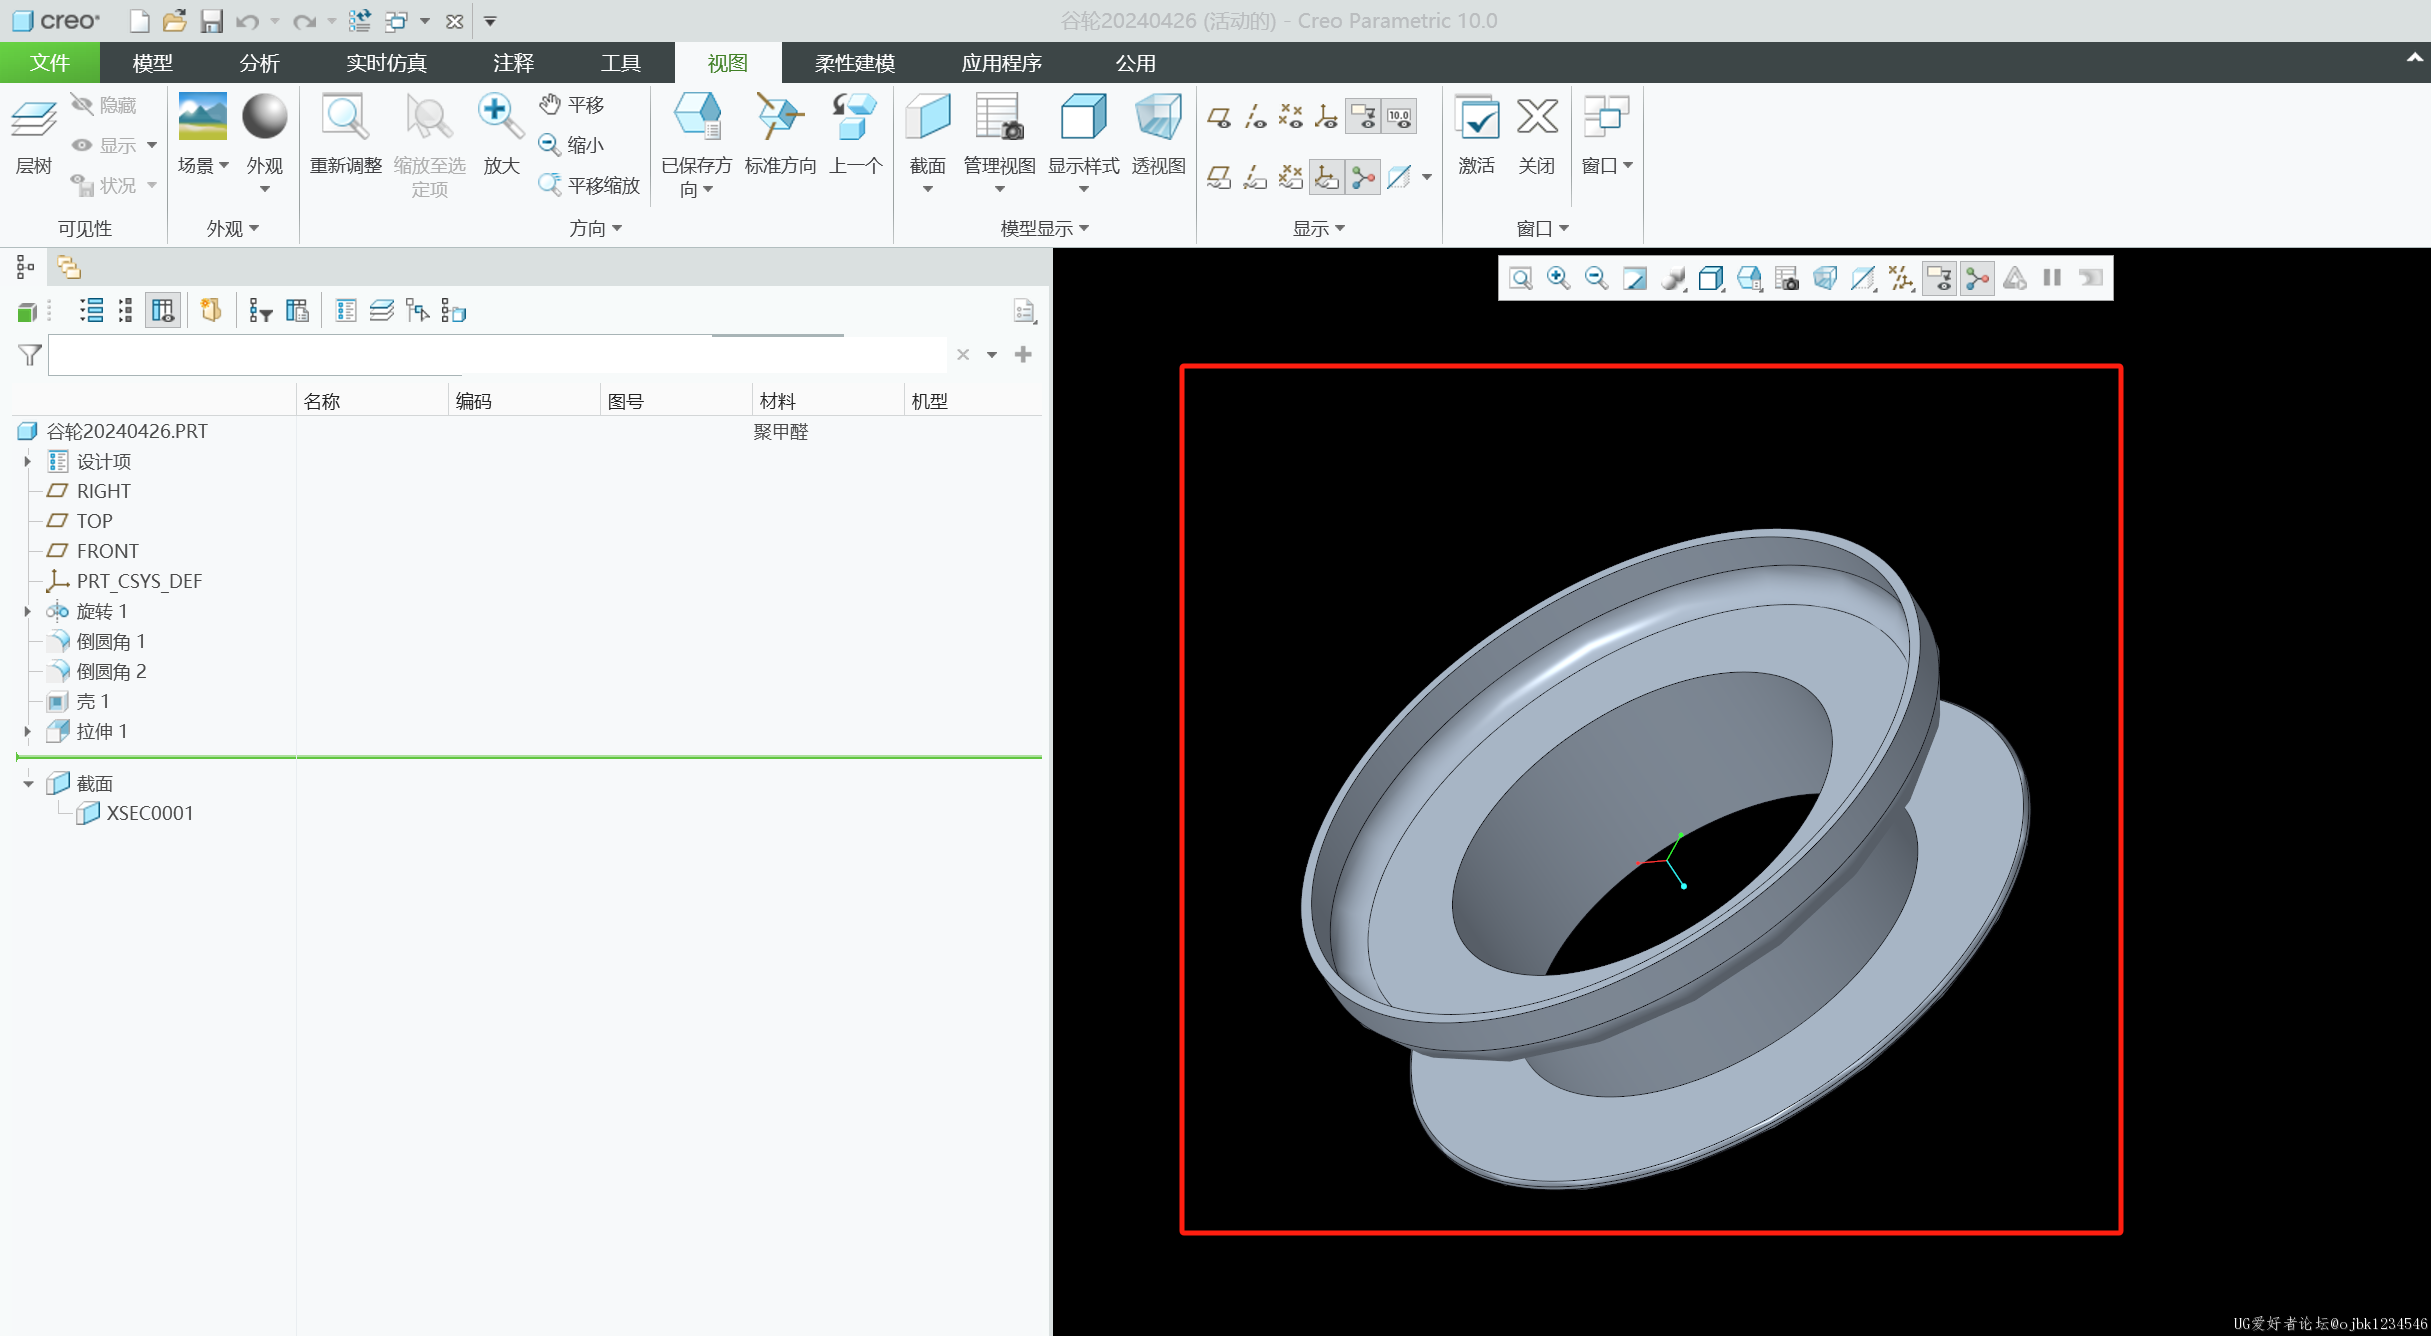Image resolution: width=2431 pixels, height=1336 pixels.
Task: Click Expand All icon in model tree toolbar
Action: click(x=92, y=311)
